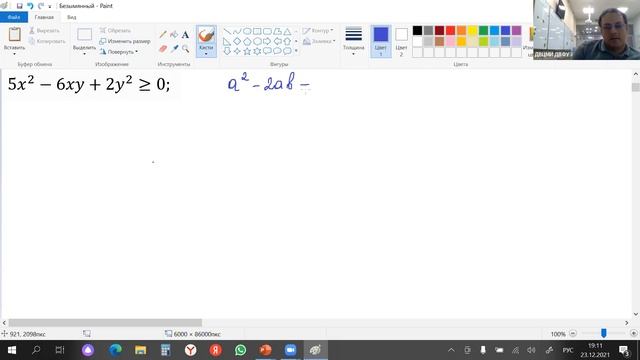Choose the five-point star shape
Viewport: 640px width, 360px height.
click(x=247, y=51)
